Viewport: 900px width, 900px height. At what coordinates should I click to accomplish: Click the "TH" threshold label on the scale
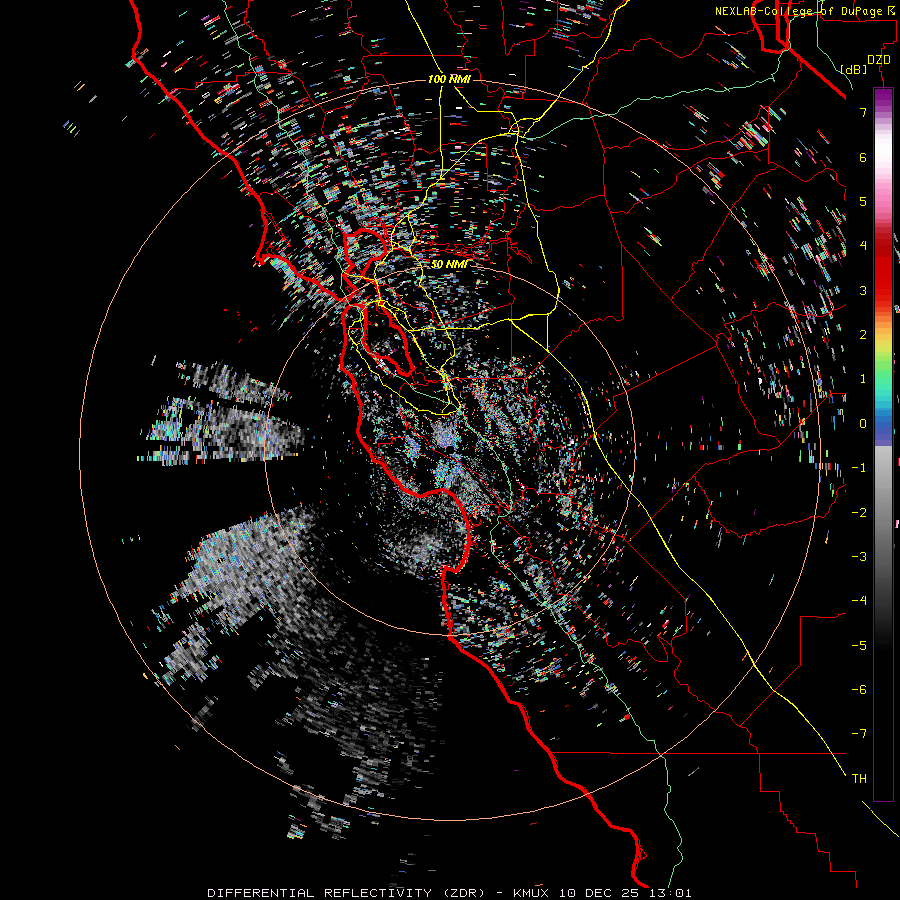click(x=859, y=779)
